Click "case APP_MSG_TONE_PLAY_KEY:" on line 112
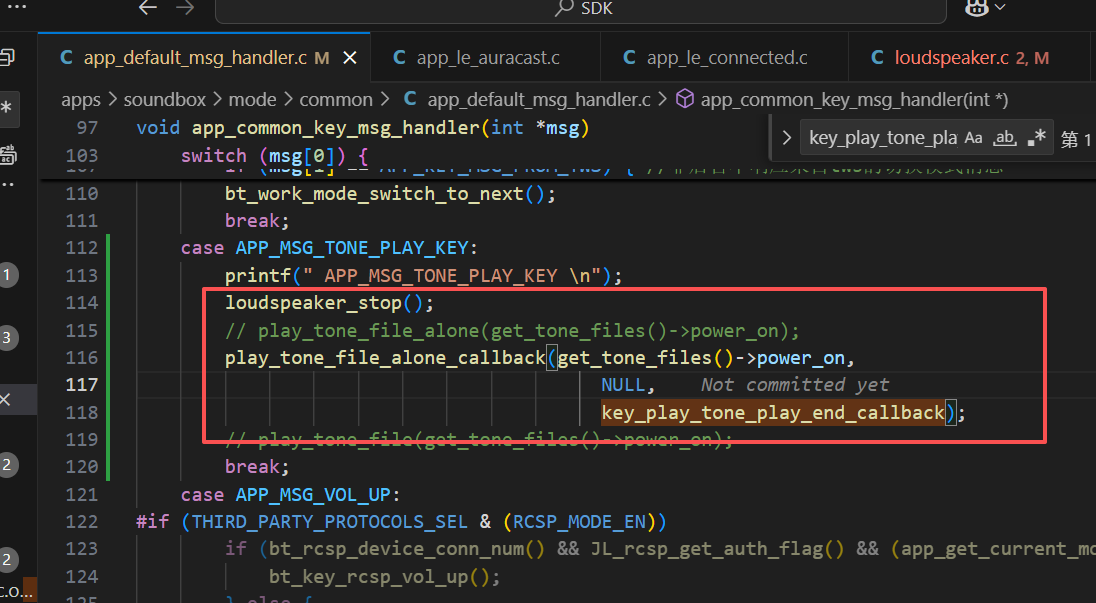The height and width of the screenshot is (603, 1096). (329, 248)
